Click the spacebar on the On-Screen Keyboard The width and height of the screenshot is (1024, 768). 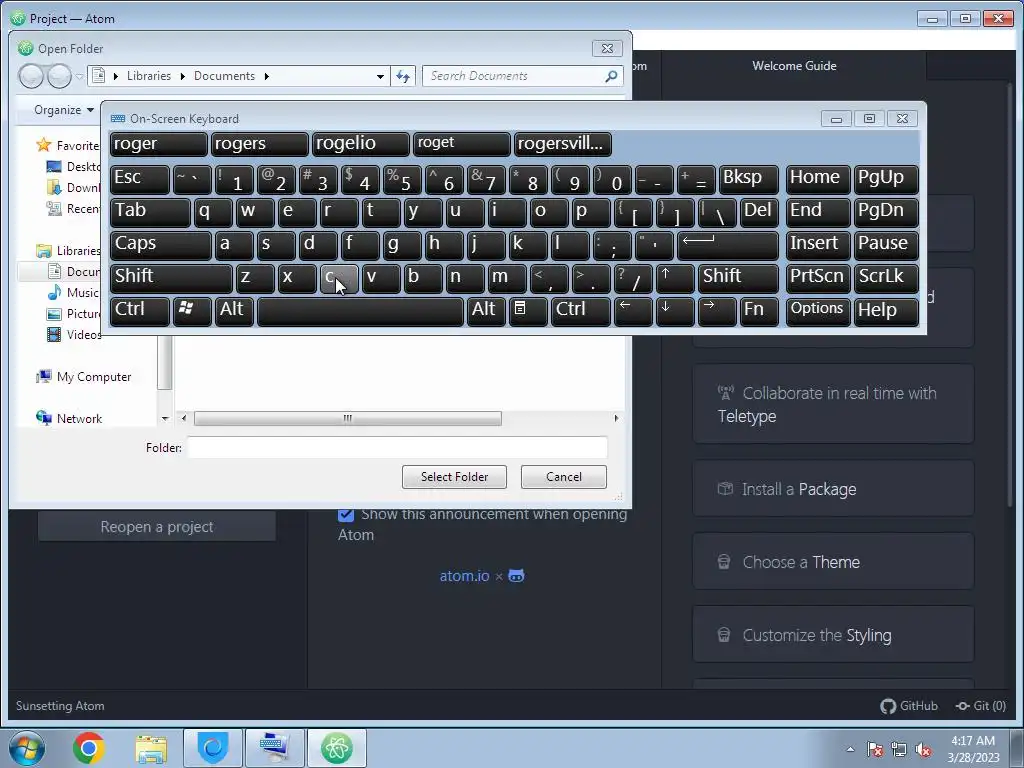click(360, 311)
